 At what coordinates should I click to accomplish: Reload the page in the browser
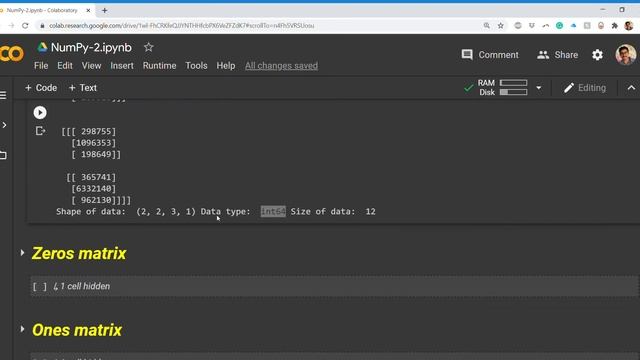click(x=25, y=26)
